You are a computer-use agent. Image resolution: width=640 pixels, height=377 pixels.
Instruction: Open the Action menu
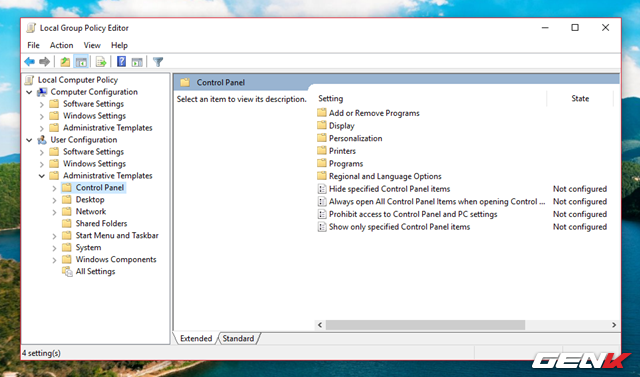pos(62,45)
